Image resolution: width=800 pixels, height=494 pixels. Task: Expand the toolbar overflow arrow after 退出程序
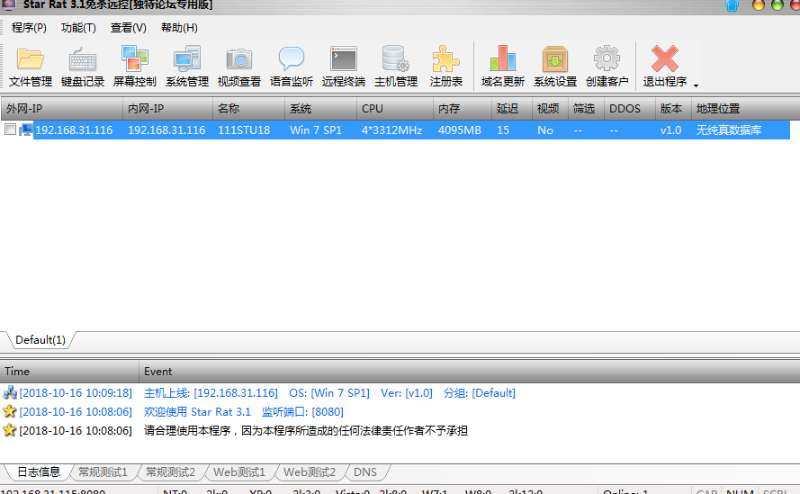click(696, 85)
